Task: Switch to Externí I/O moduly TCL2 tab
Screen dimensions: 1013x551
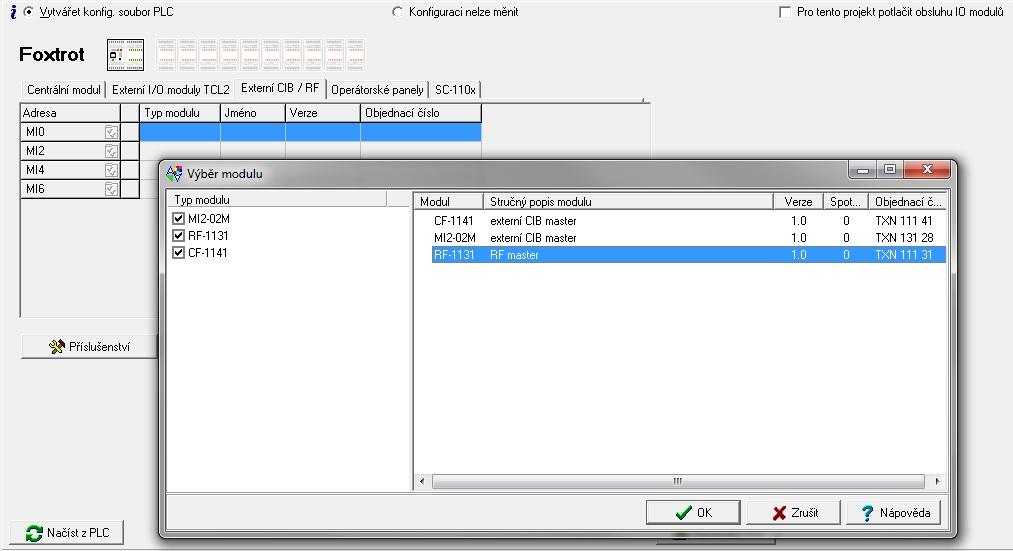Action: coord(171,90)
